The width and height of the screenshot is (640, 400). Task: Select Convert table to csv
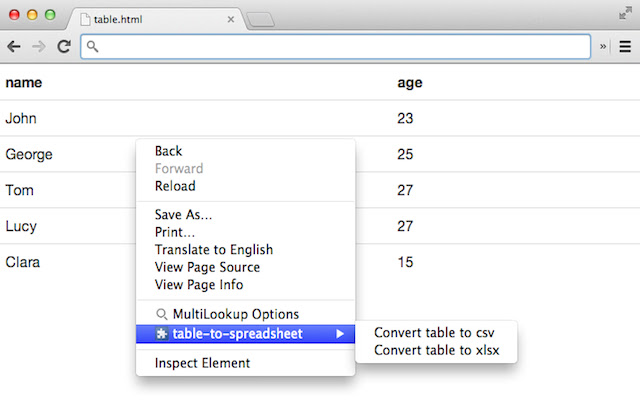(x=434, y=333)
